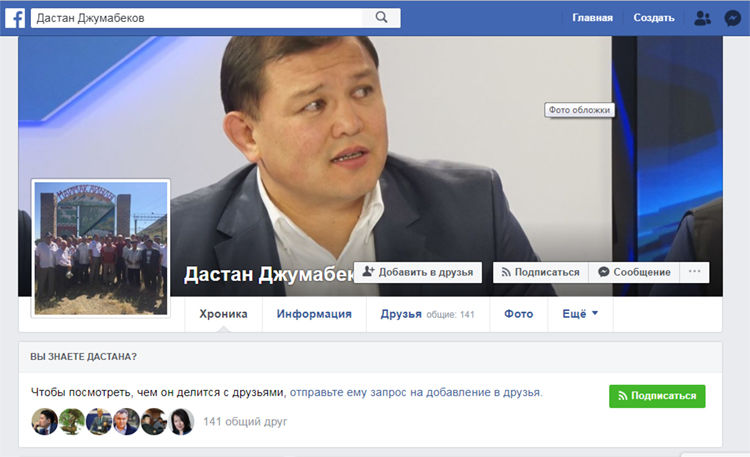Click the search magnifier icon
Viewport: 750px width, 457px height.
click(x=381, y=18)
